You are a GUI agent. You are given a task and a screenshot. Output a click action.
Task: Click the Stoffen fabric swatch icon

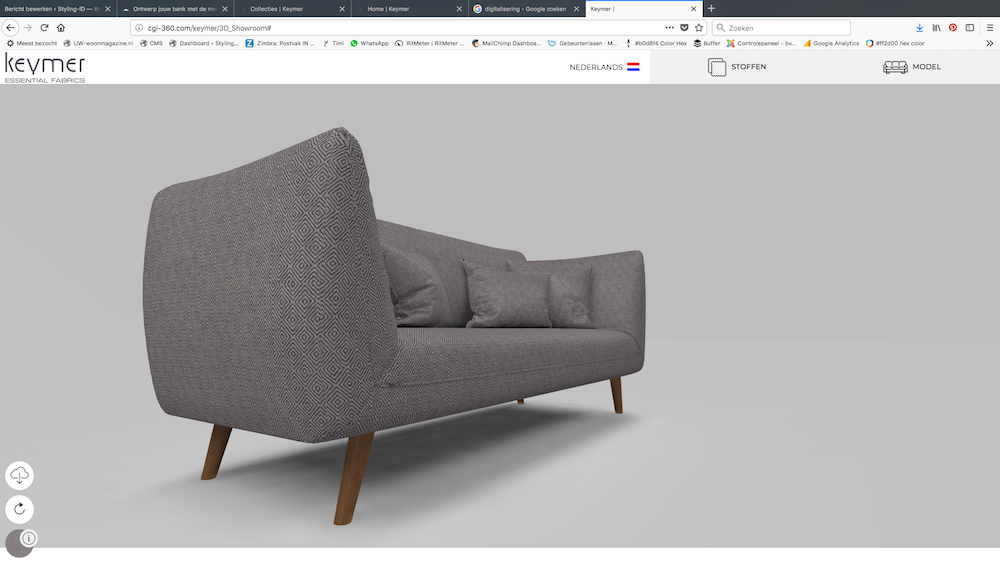[717, 67]
